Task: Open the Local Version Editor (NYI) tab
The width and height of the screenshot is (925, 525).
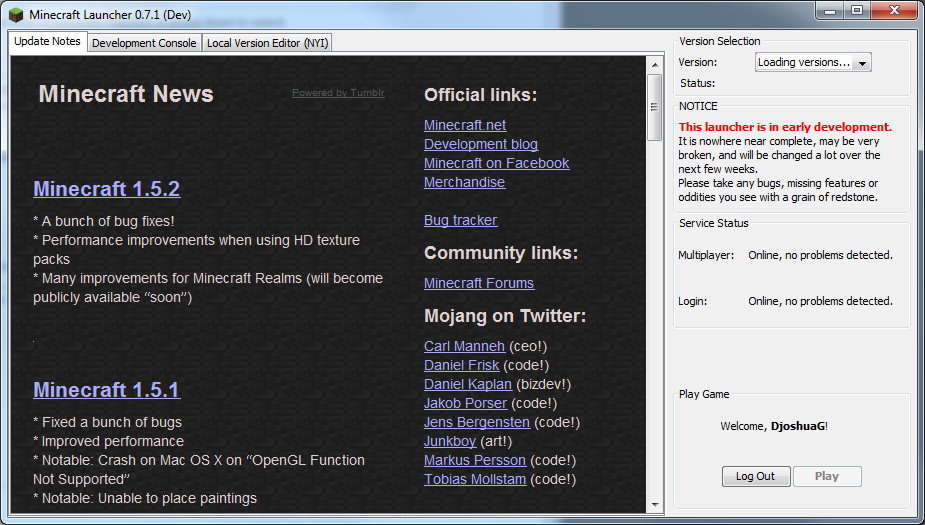Action: [x=267, y=43]
